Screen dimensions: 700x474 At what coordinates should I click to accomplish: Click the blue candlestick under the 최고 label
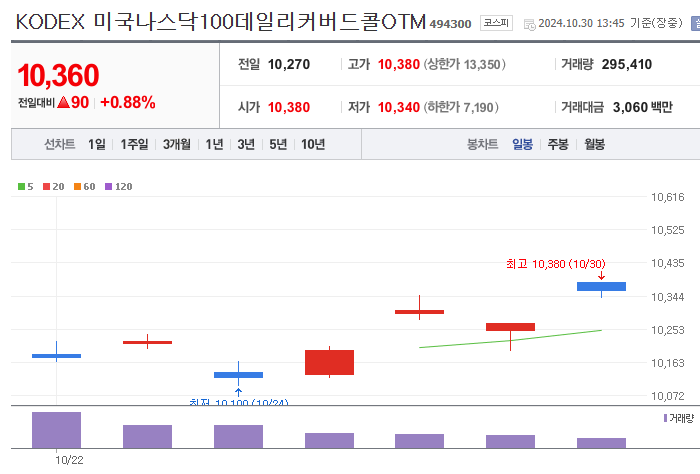coord(601,286)
